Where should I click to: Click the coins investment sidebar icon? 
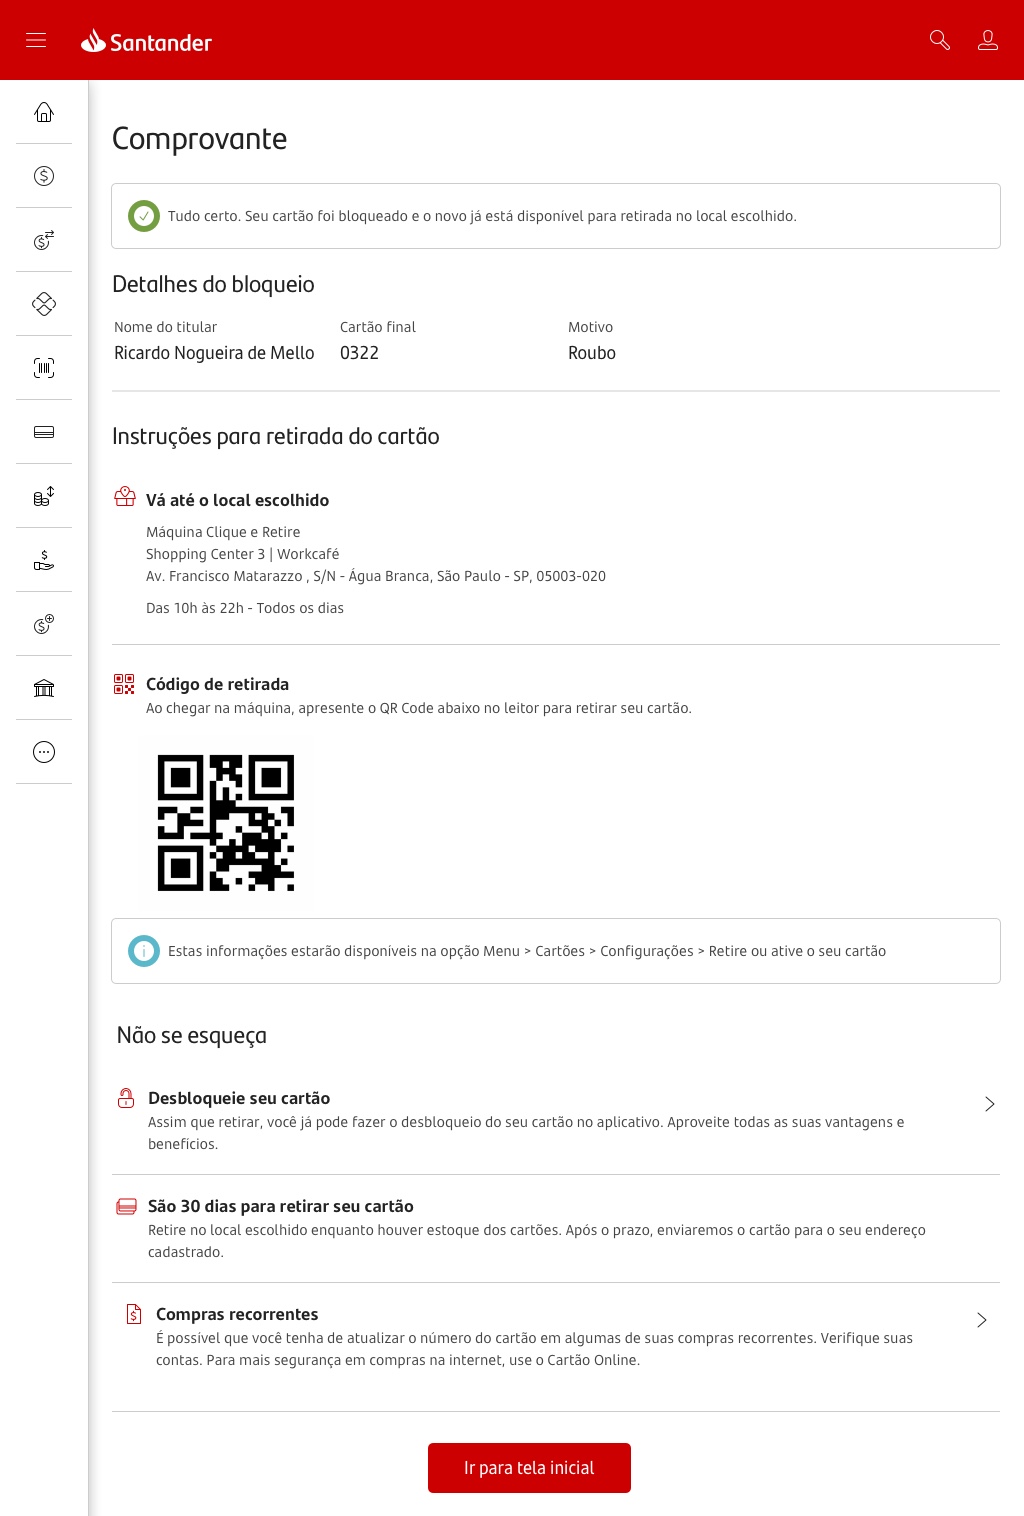coord(44,496)
